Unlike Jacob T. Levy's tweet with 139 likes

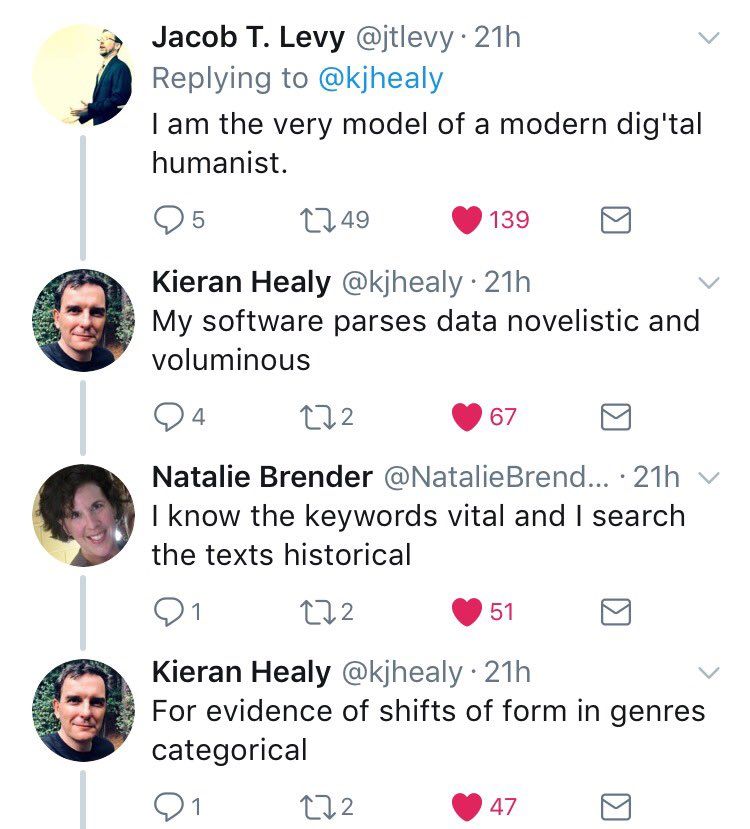[x=466, y=219]
